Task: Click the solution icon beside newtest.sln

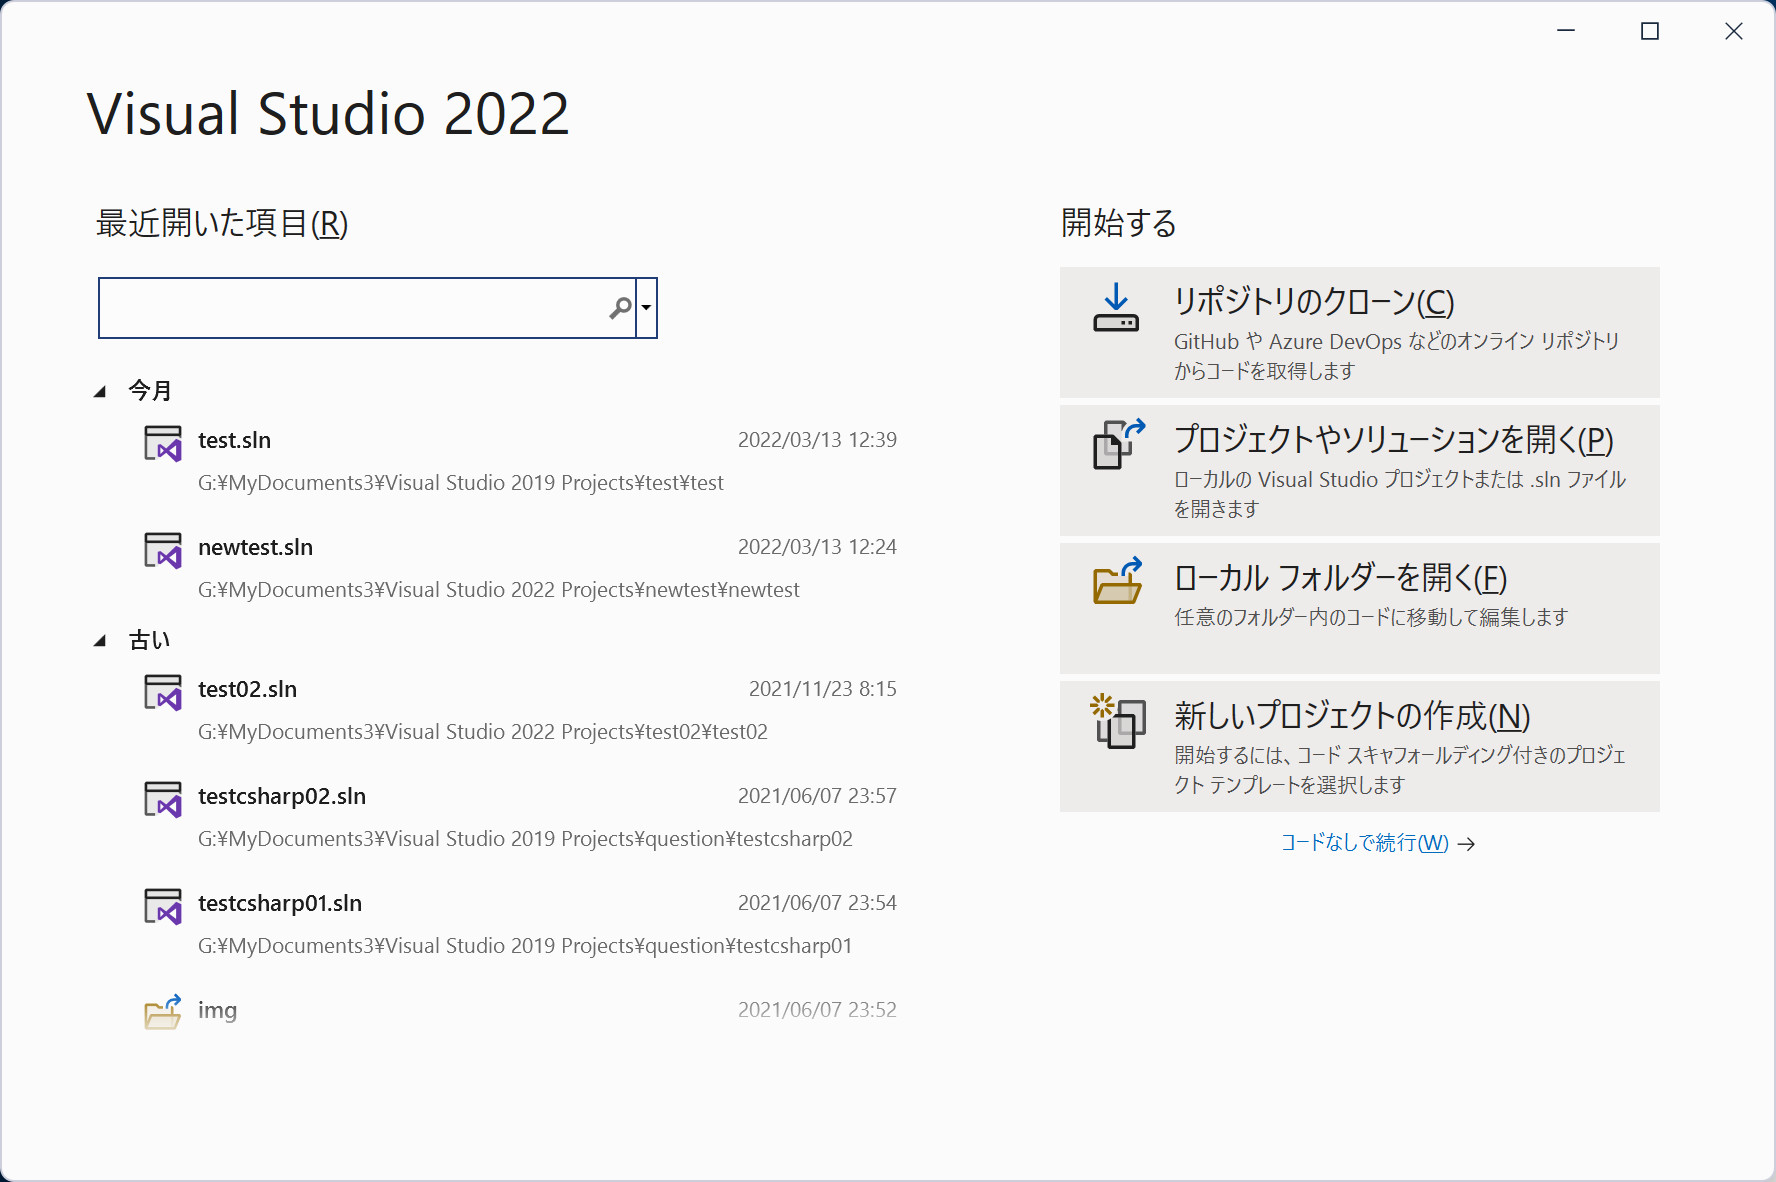Action: coord(163,550)
